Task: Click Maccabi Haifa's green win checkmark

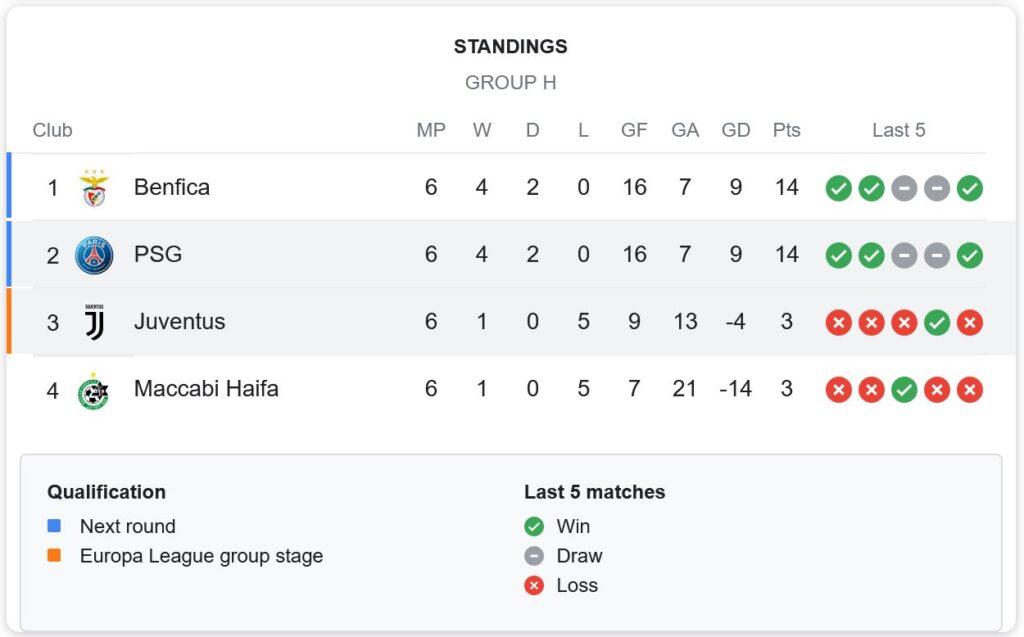Action: tap(904, 390)
